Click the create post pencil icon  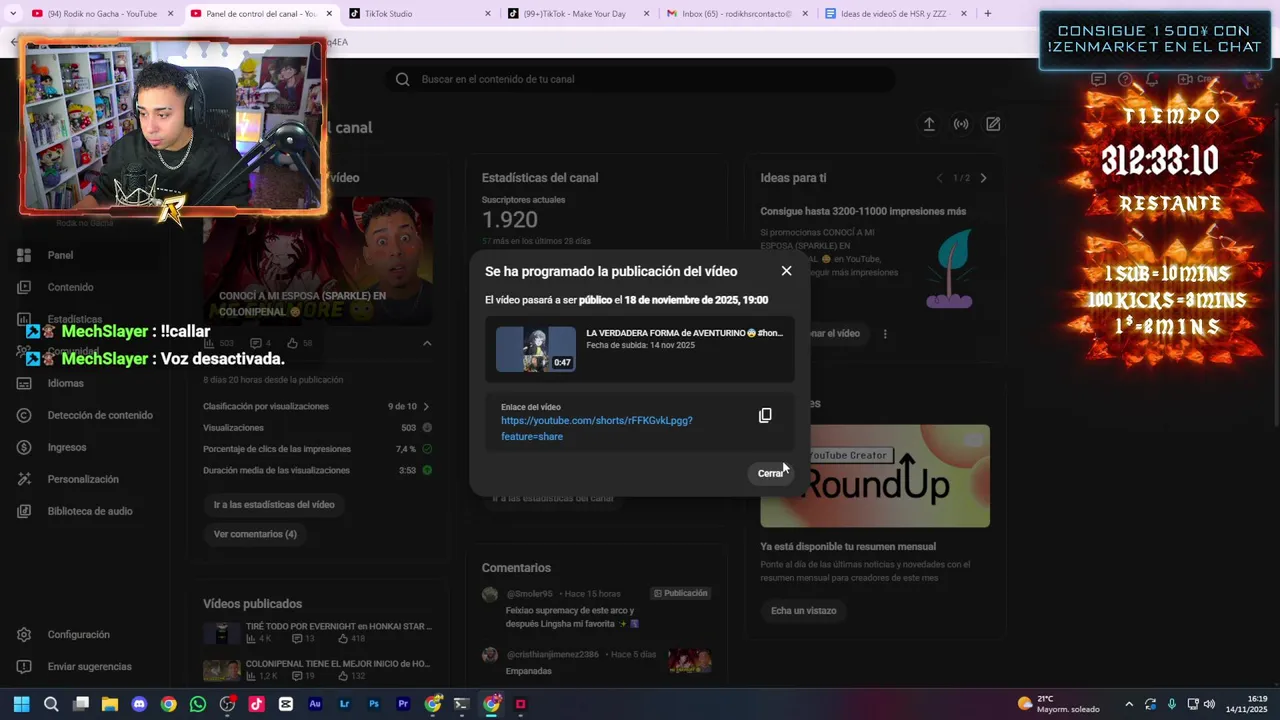(993, 124)
